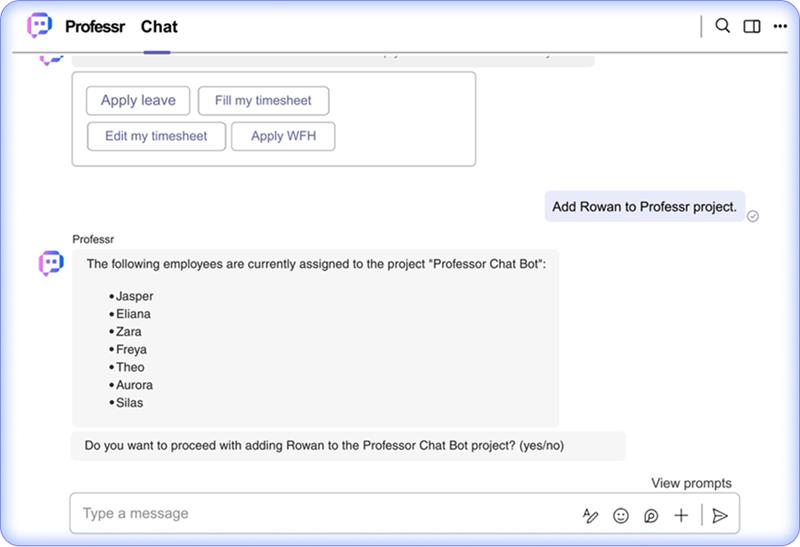800x547 pixels.
Task: Open search with the magnifier icon
Action: point(723,26)
